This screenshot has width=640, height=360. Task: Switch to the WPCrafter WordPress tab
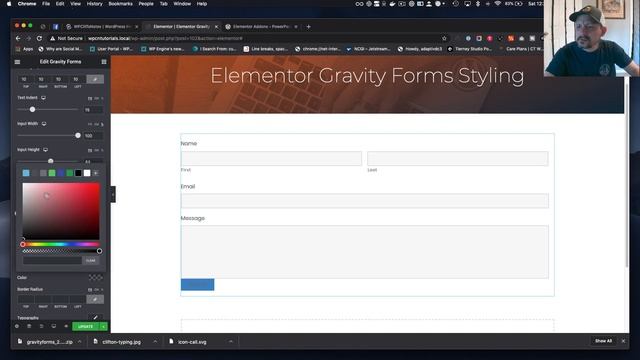tap(102, 27)
